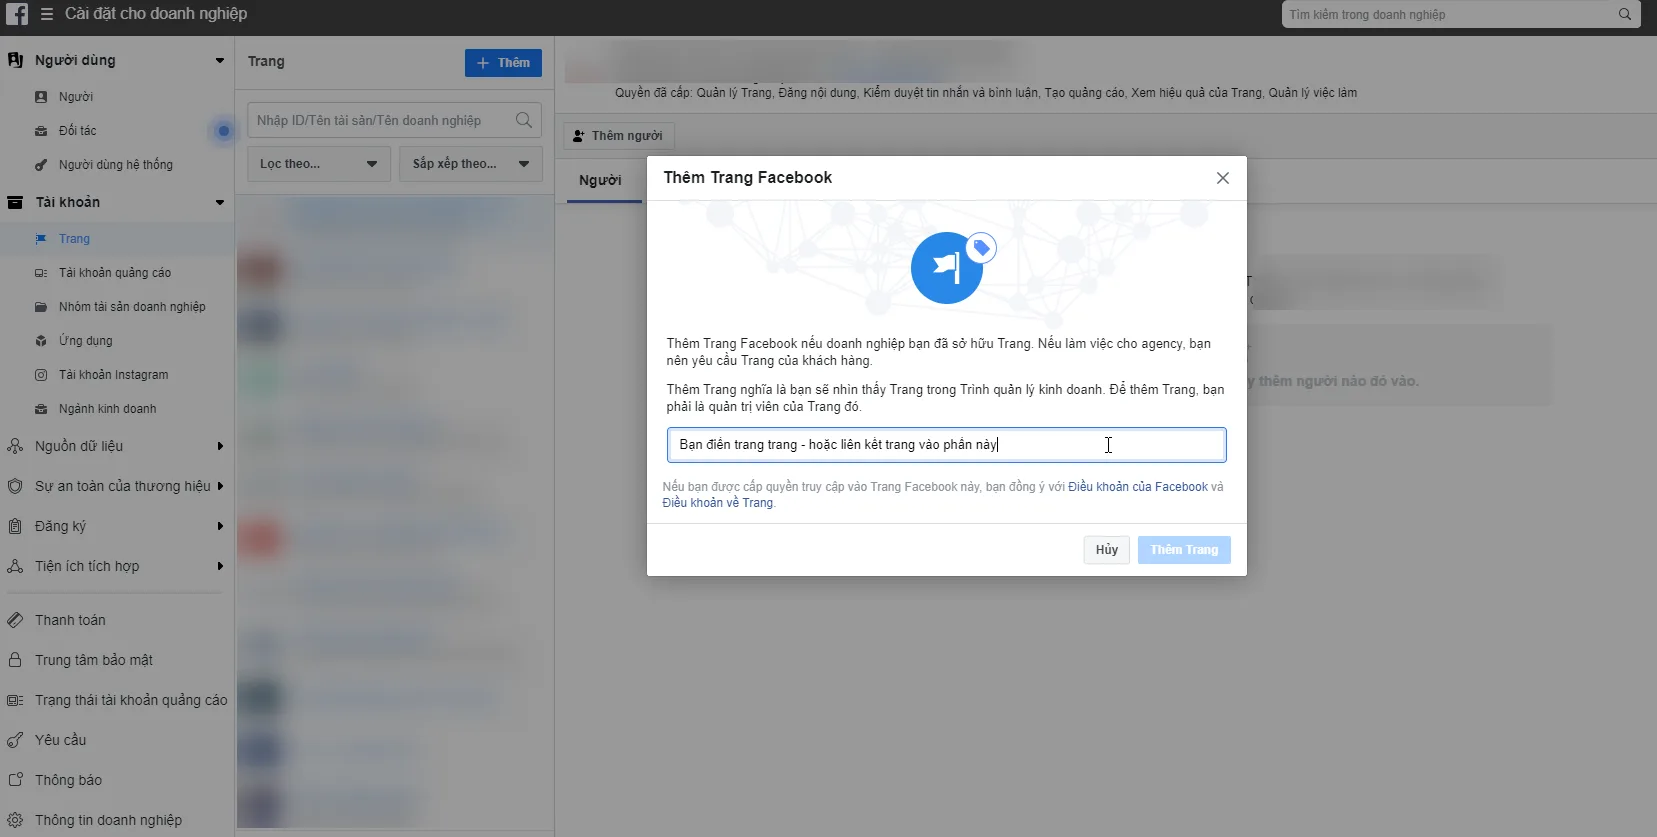The image size is (1657, 837).
Task: Open the Lọc theo dropdown
Action: point(319,164)
